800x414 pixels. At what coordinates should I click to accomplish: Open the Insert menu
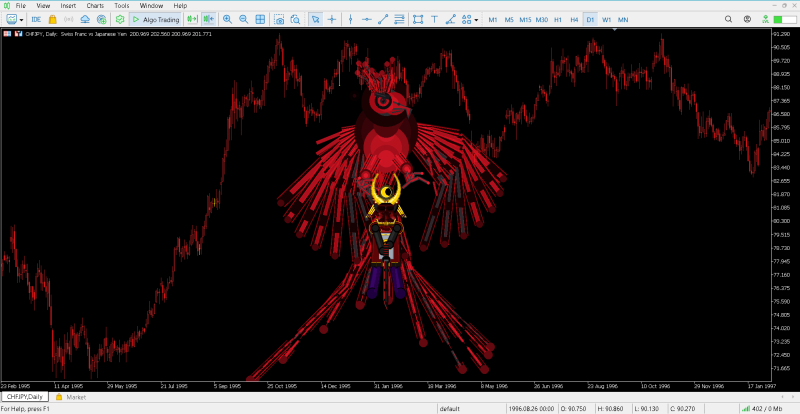tap(68, 6)
